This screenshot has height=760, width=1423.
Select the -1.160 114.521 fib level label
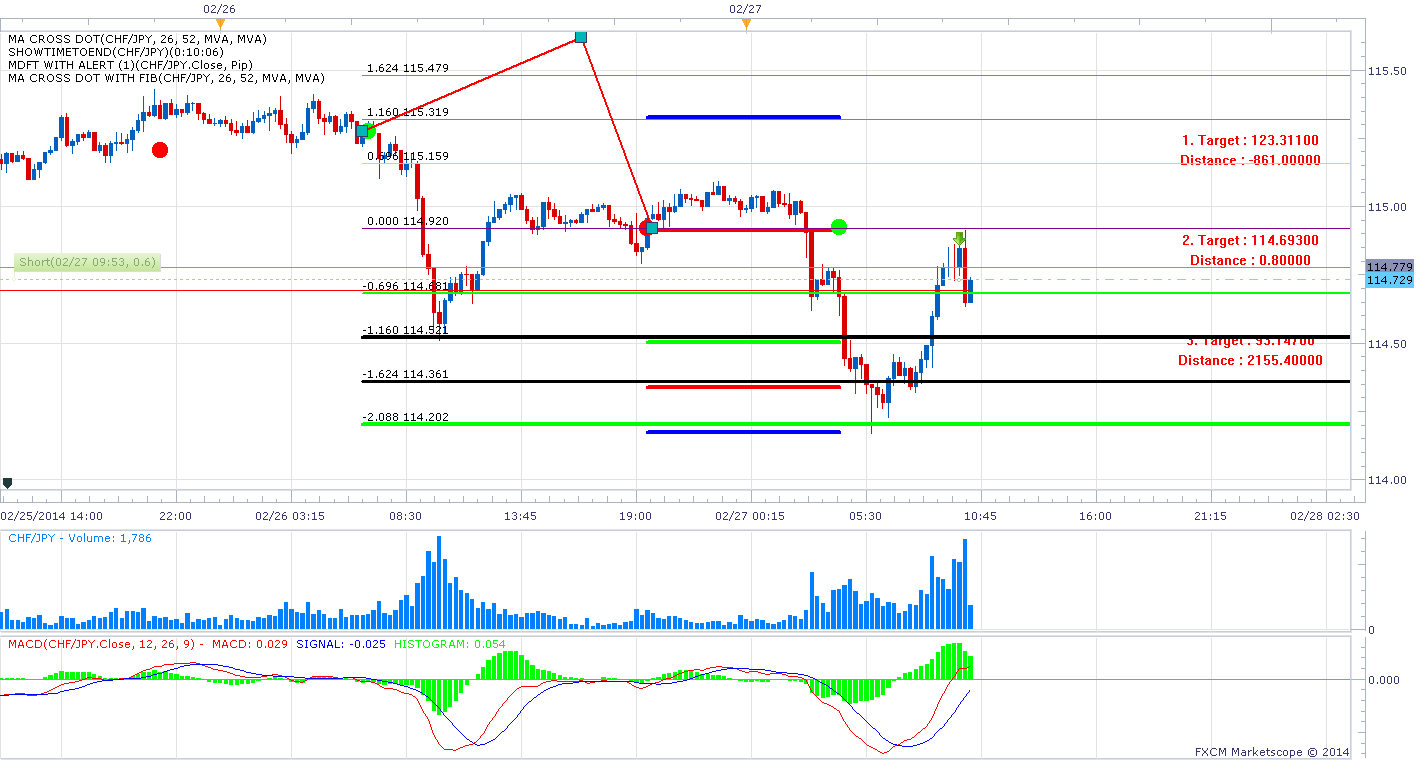pyautogui.click(x=405, y=330)
